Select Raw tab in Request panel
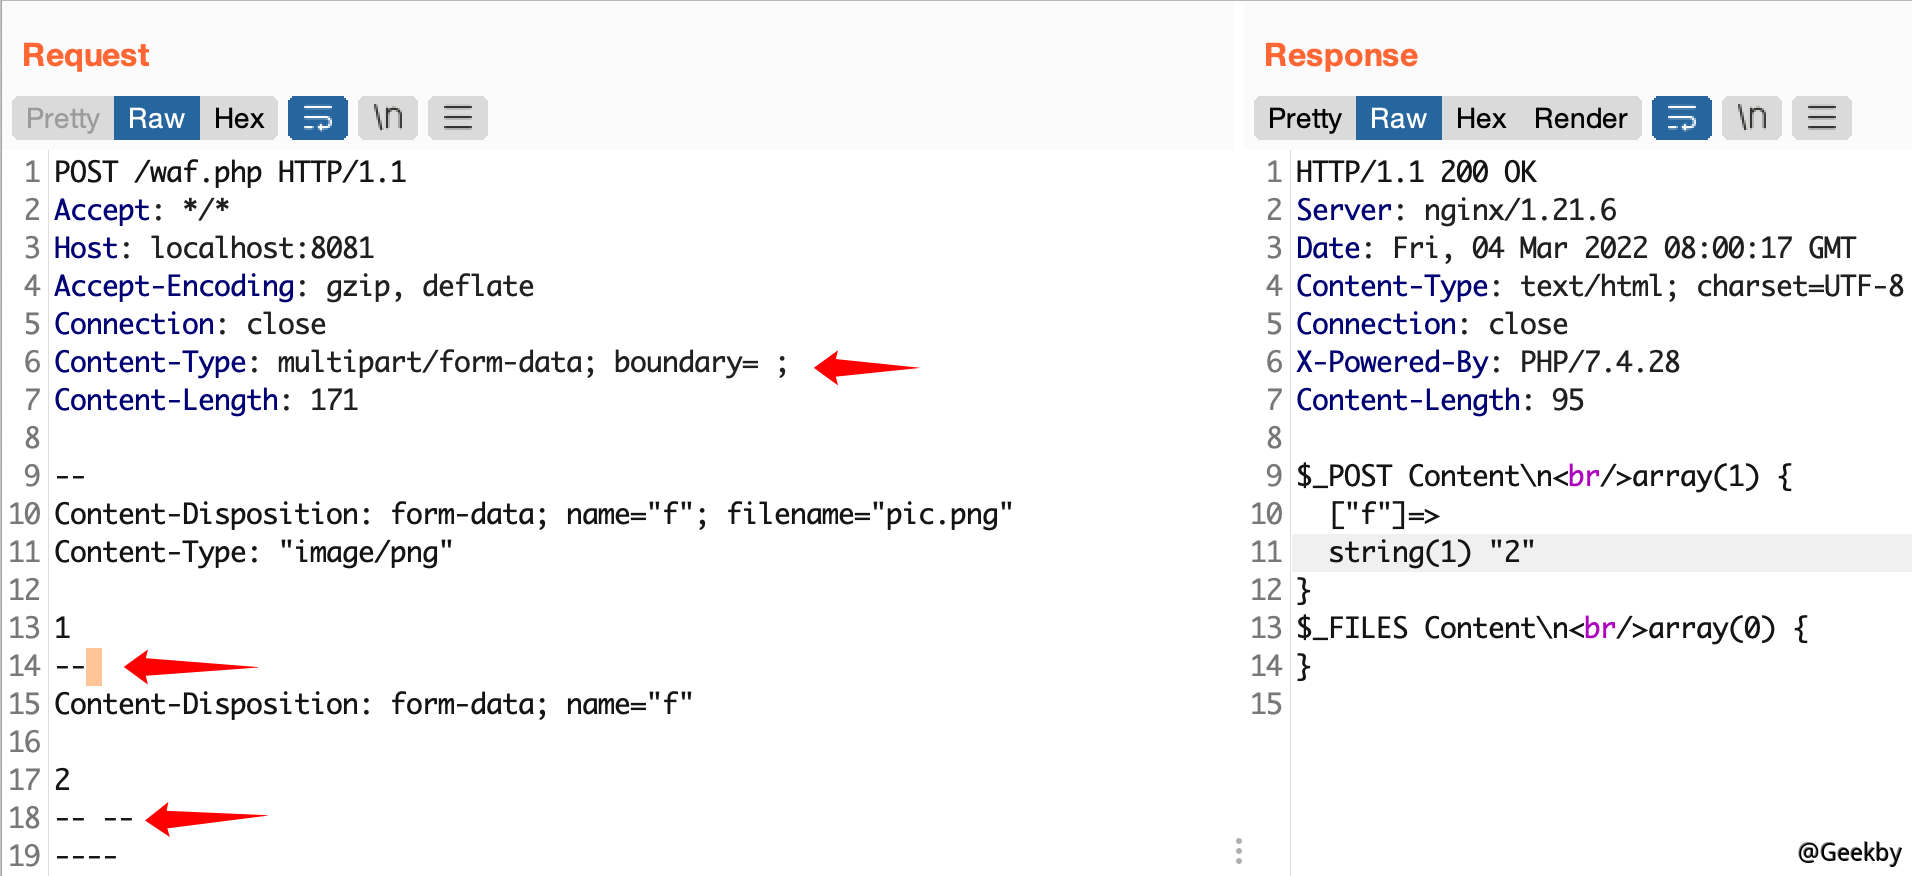Screen dimensions: 1912x876 [x=156, y=118]
